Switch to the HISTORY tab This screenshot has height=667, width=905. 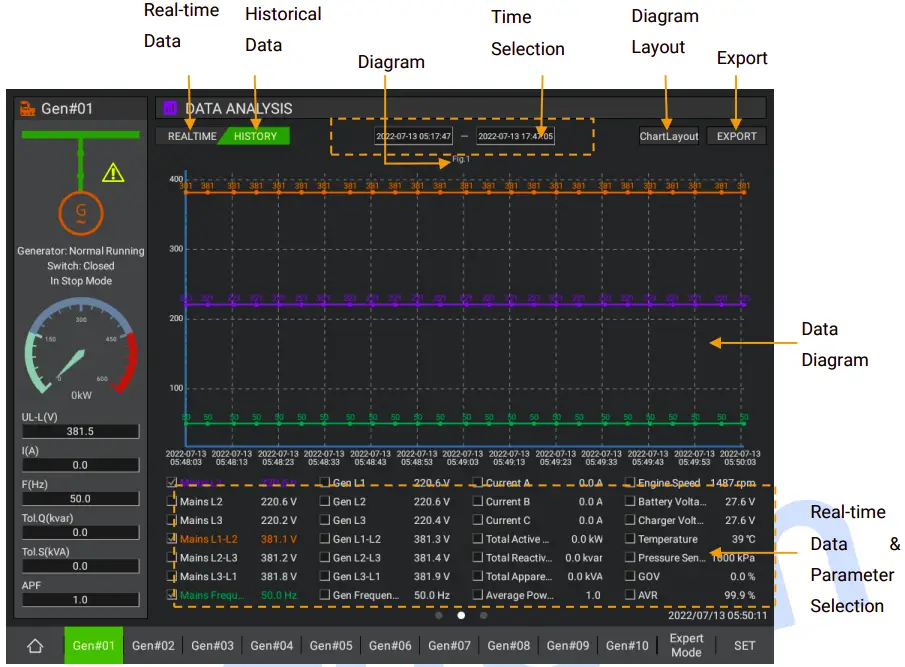(x=254, y=136)
